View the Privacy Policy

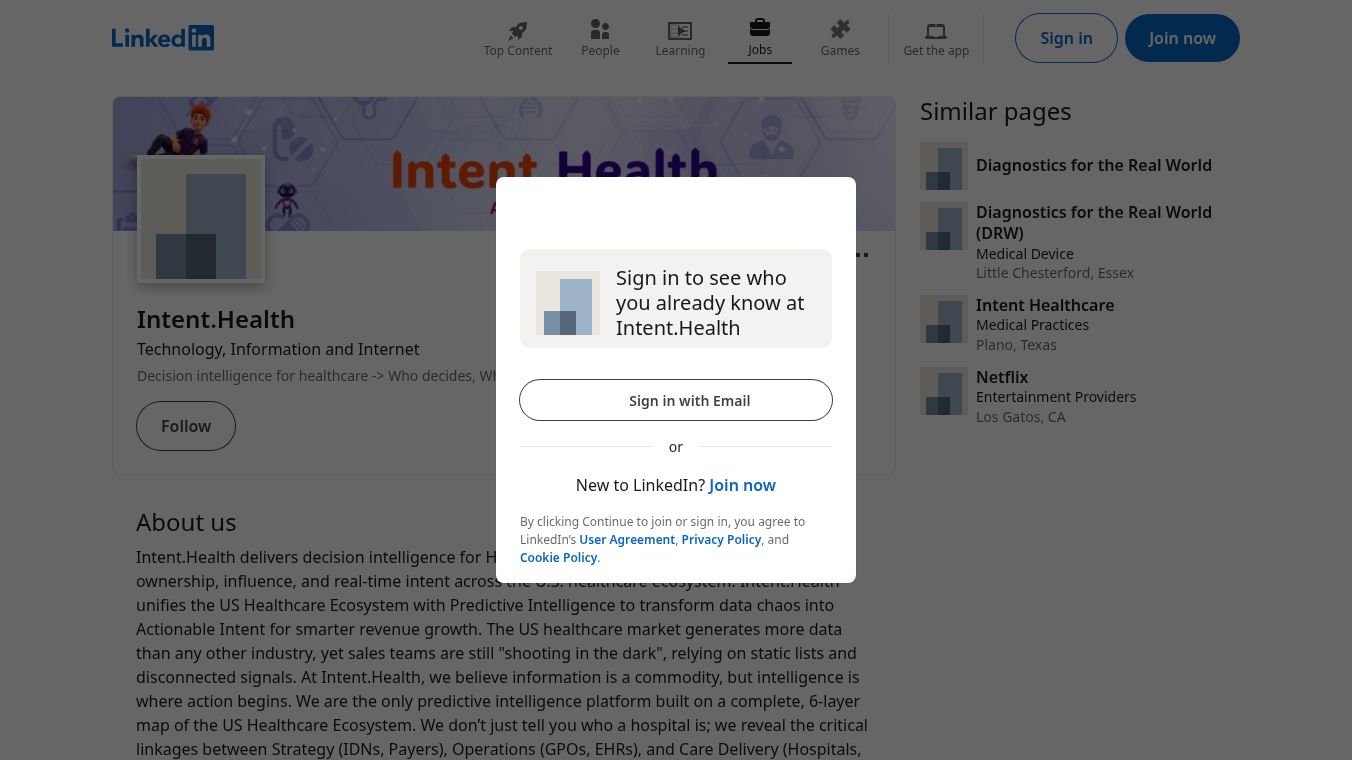(721, 539)
